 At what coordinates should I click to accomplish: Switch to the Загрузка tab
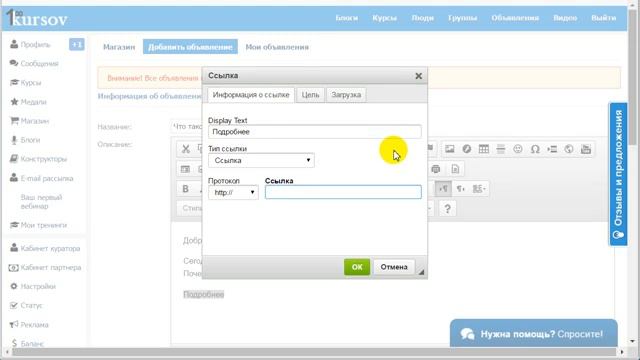[346, 95]
